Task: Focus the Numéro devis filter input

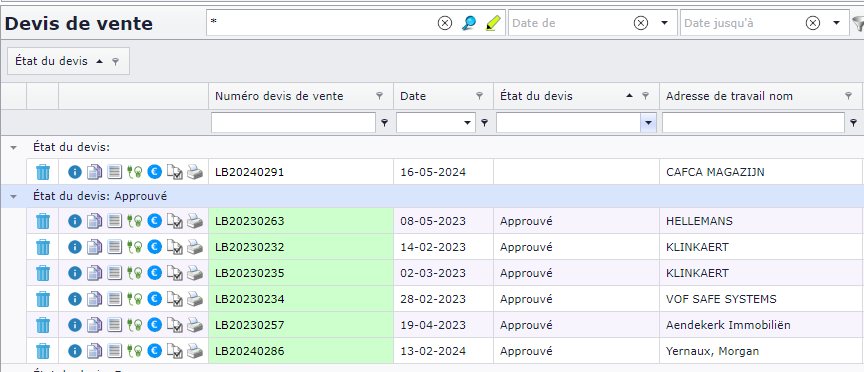Action: pyautogui.click(x=294, y=123)
